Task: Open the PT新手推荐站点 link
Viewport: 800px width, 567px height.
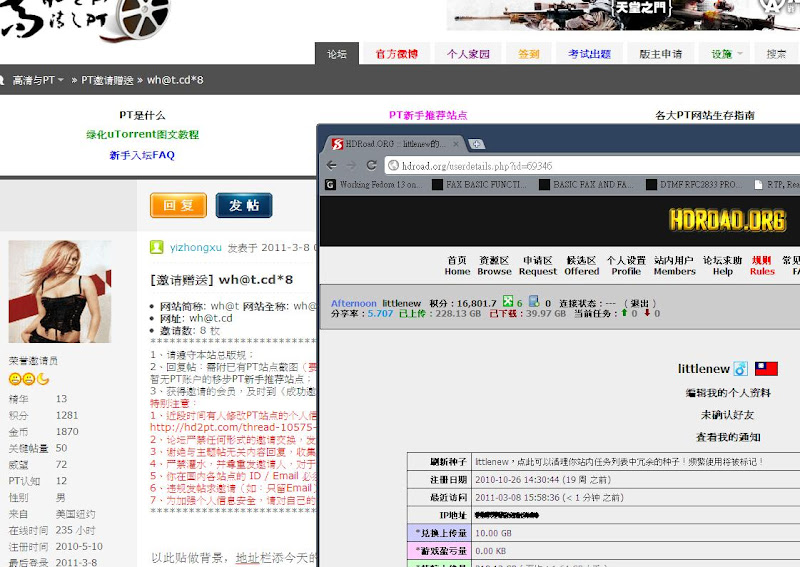Action: [428, 115]
